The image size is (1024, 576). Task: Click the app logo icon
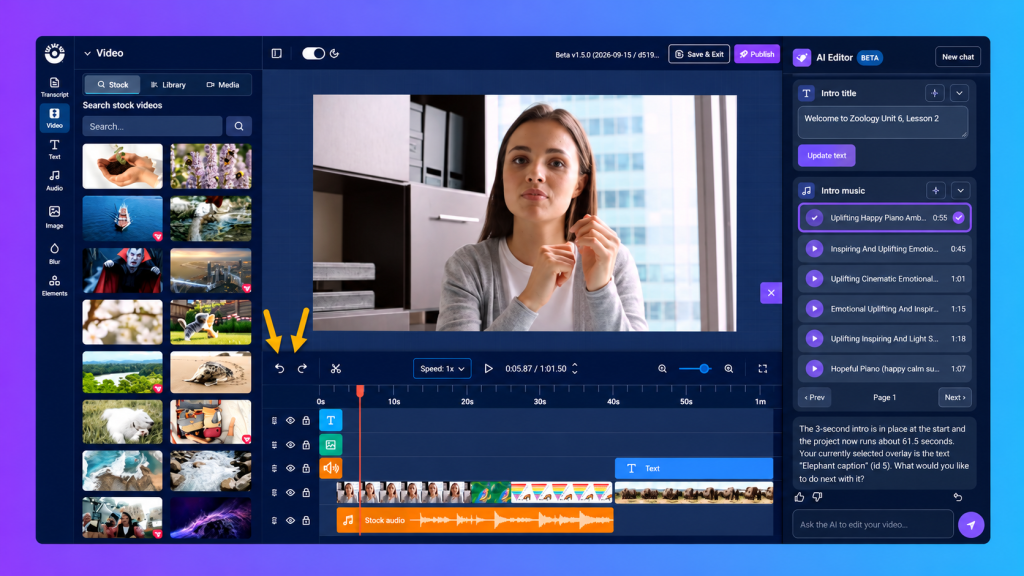click(54, 53)
